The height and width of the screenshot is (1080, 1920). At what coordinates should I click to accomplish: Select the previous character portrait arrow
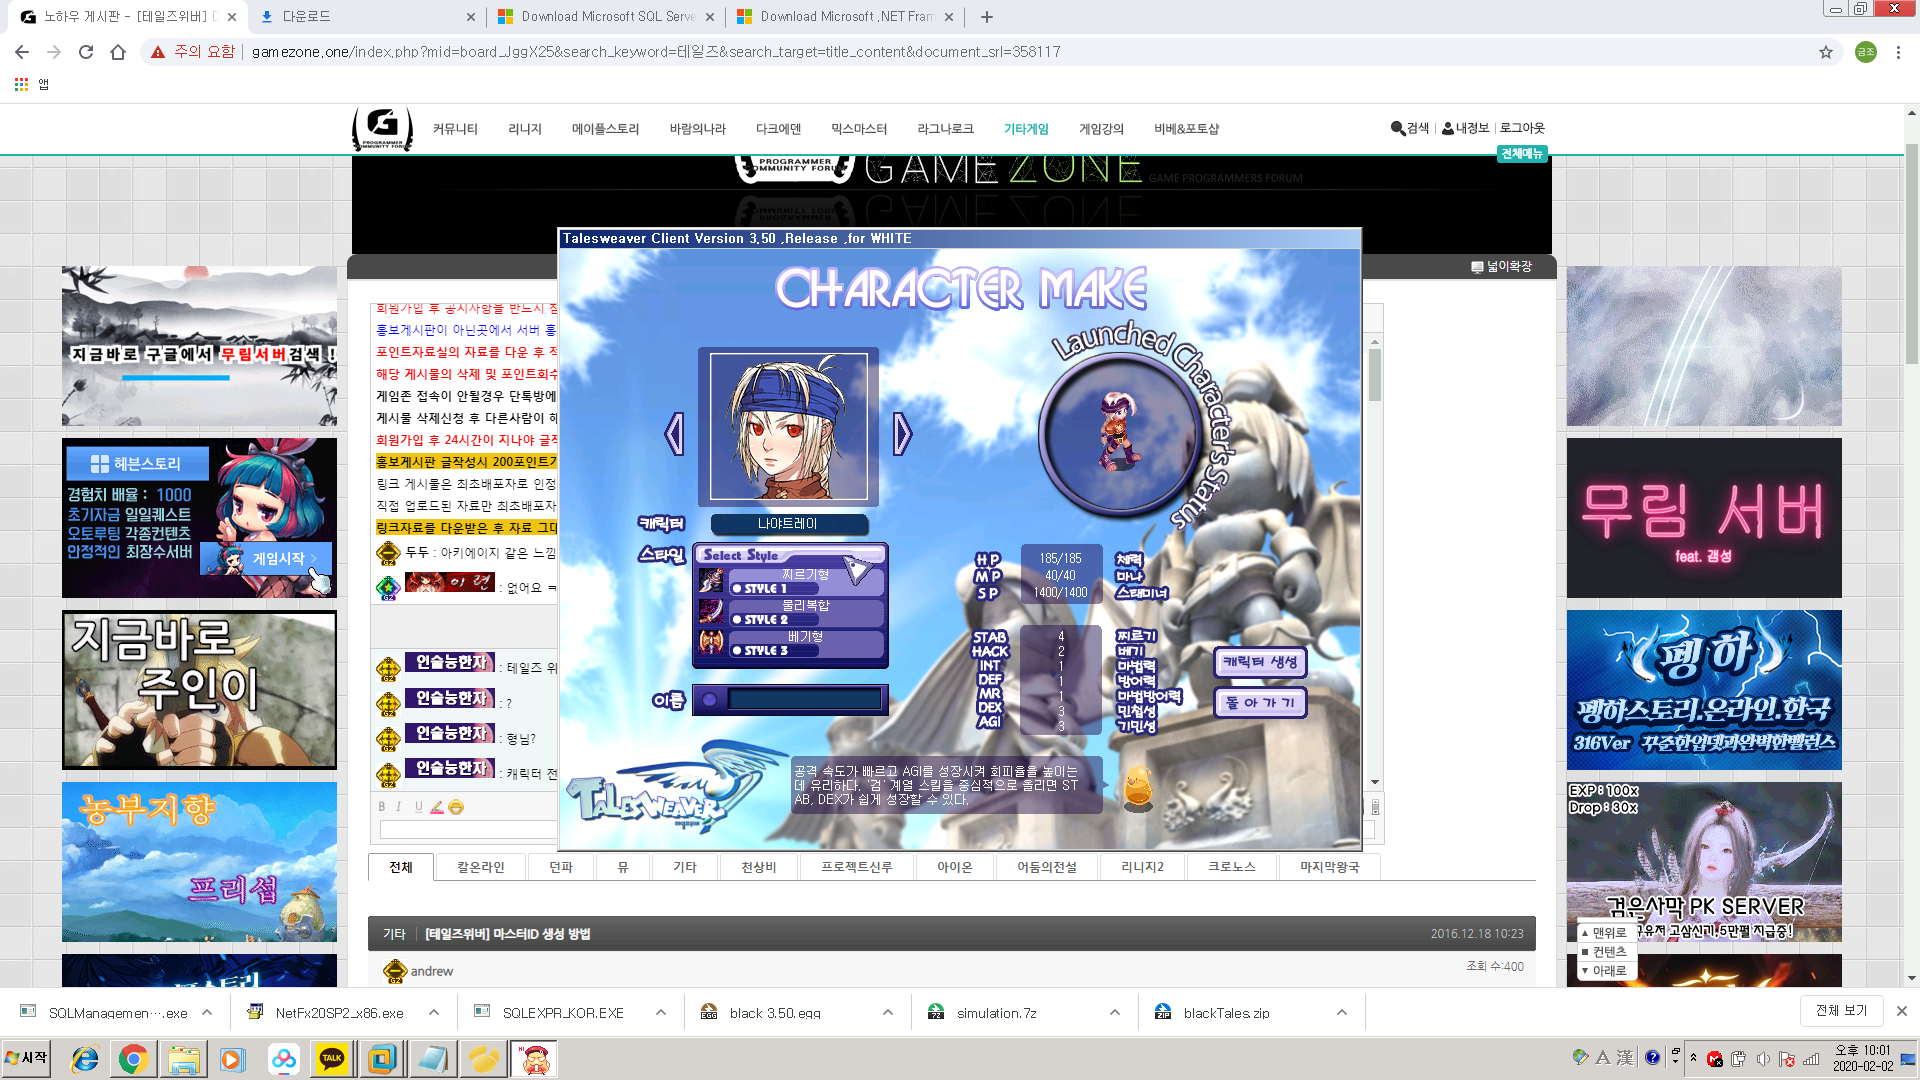(675, 433)
